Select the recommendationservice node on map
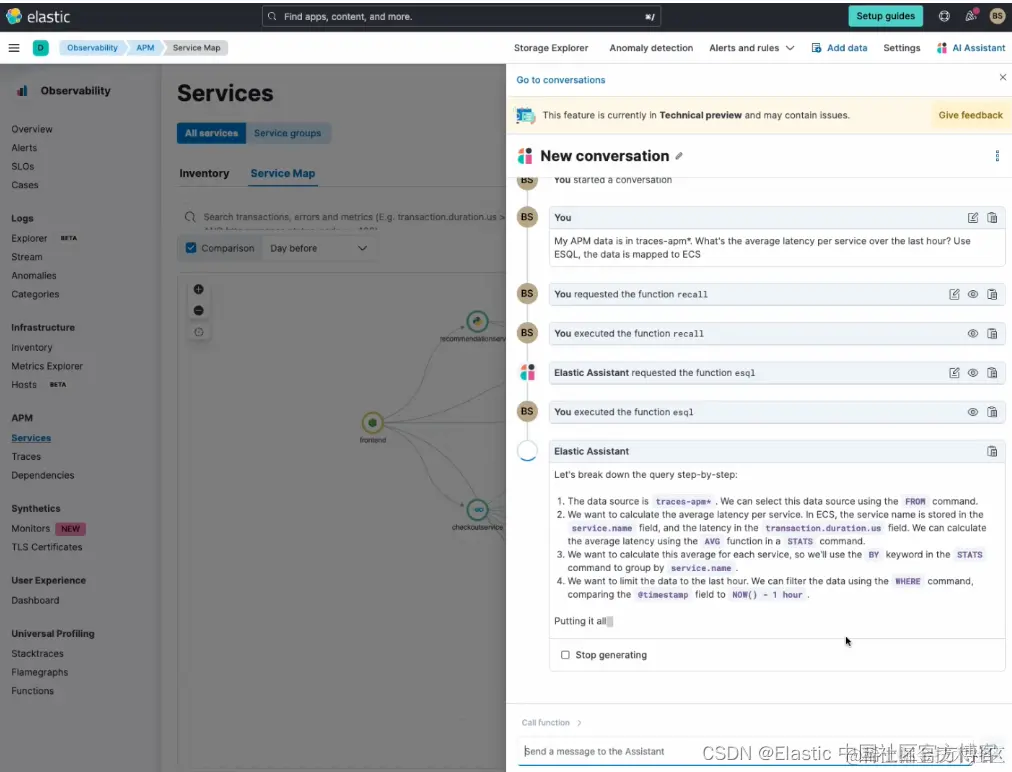The image size is (1012, 772). coord(477,321)
